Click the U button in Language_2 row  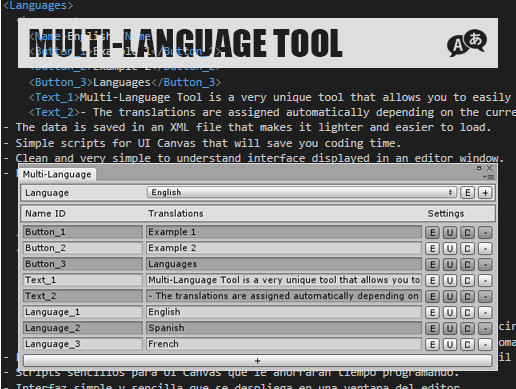[x=450, y=328]
